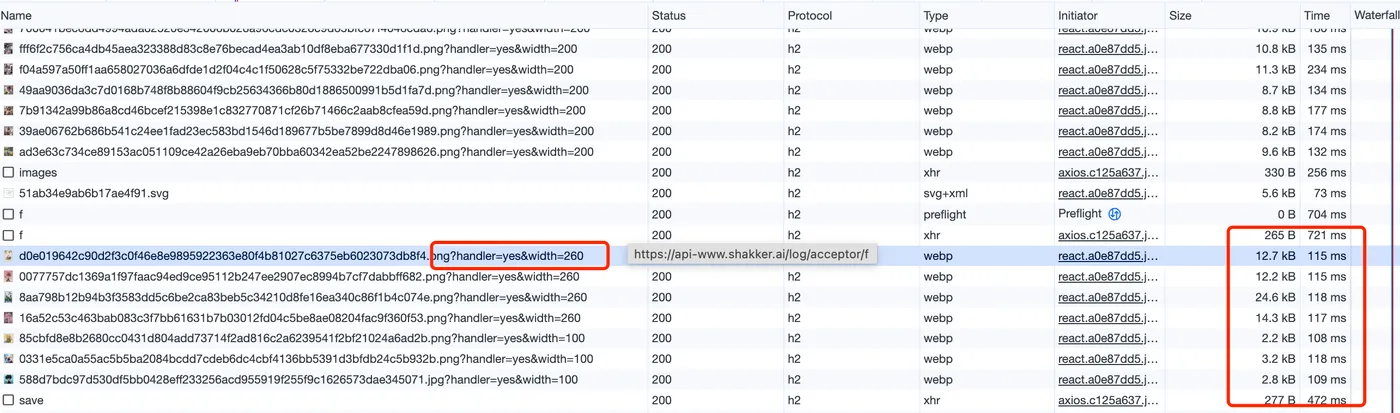Click the SVG file icon for 51ab34e9ab6b17ae4f91.svg

tap(9, 193)
